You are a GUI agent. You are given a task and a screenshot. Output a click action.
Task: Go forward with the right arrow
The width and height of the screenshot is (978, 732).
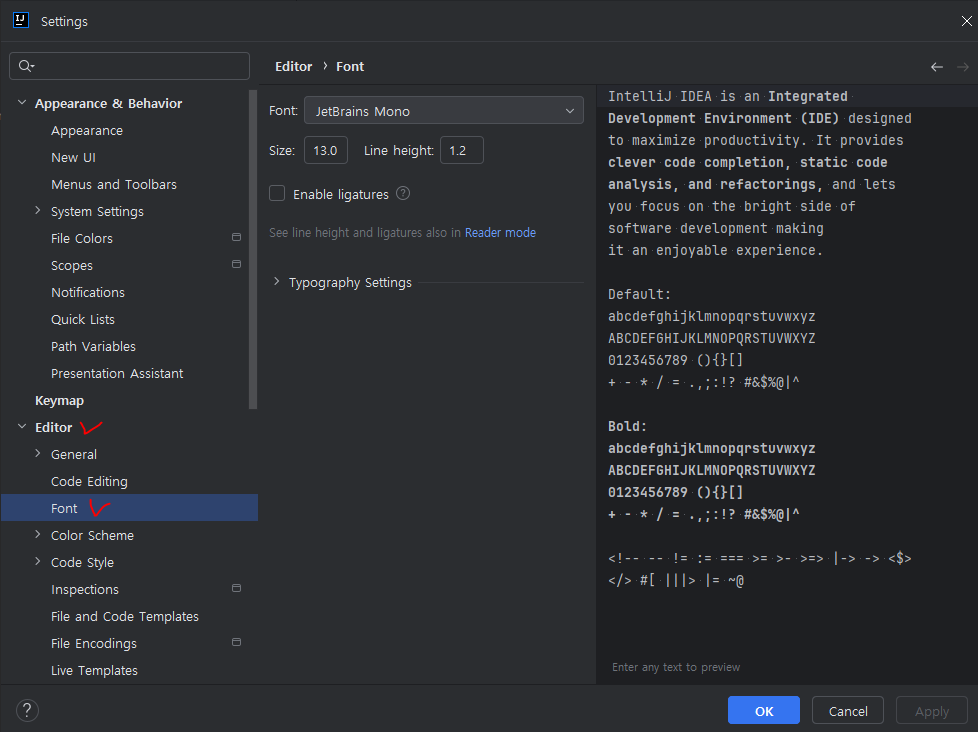click(963, 67)
